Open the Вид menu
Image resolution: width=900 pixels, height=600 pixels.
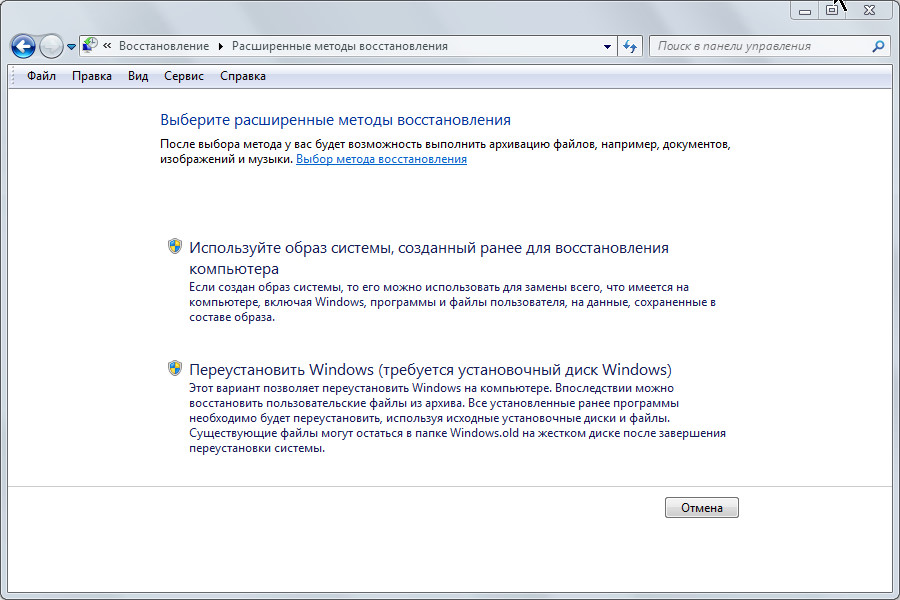click(138, 76)
